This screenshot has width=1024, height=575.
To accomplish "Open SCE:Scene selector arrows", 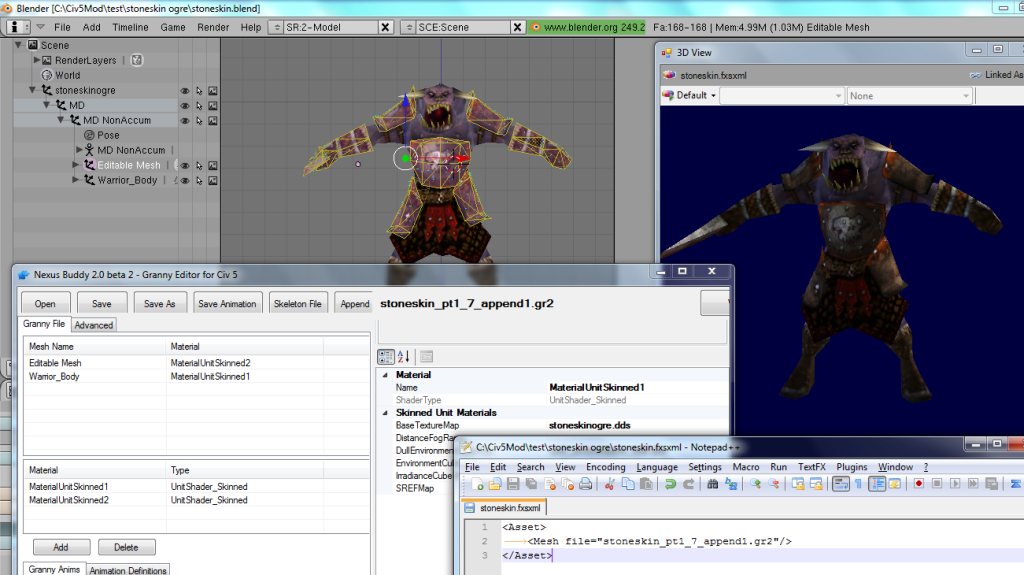I will pyautogui.click(x=409, y=27).
